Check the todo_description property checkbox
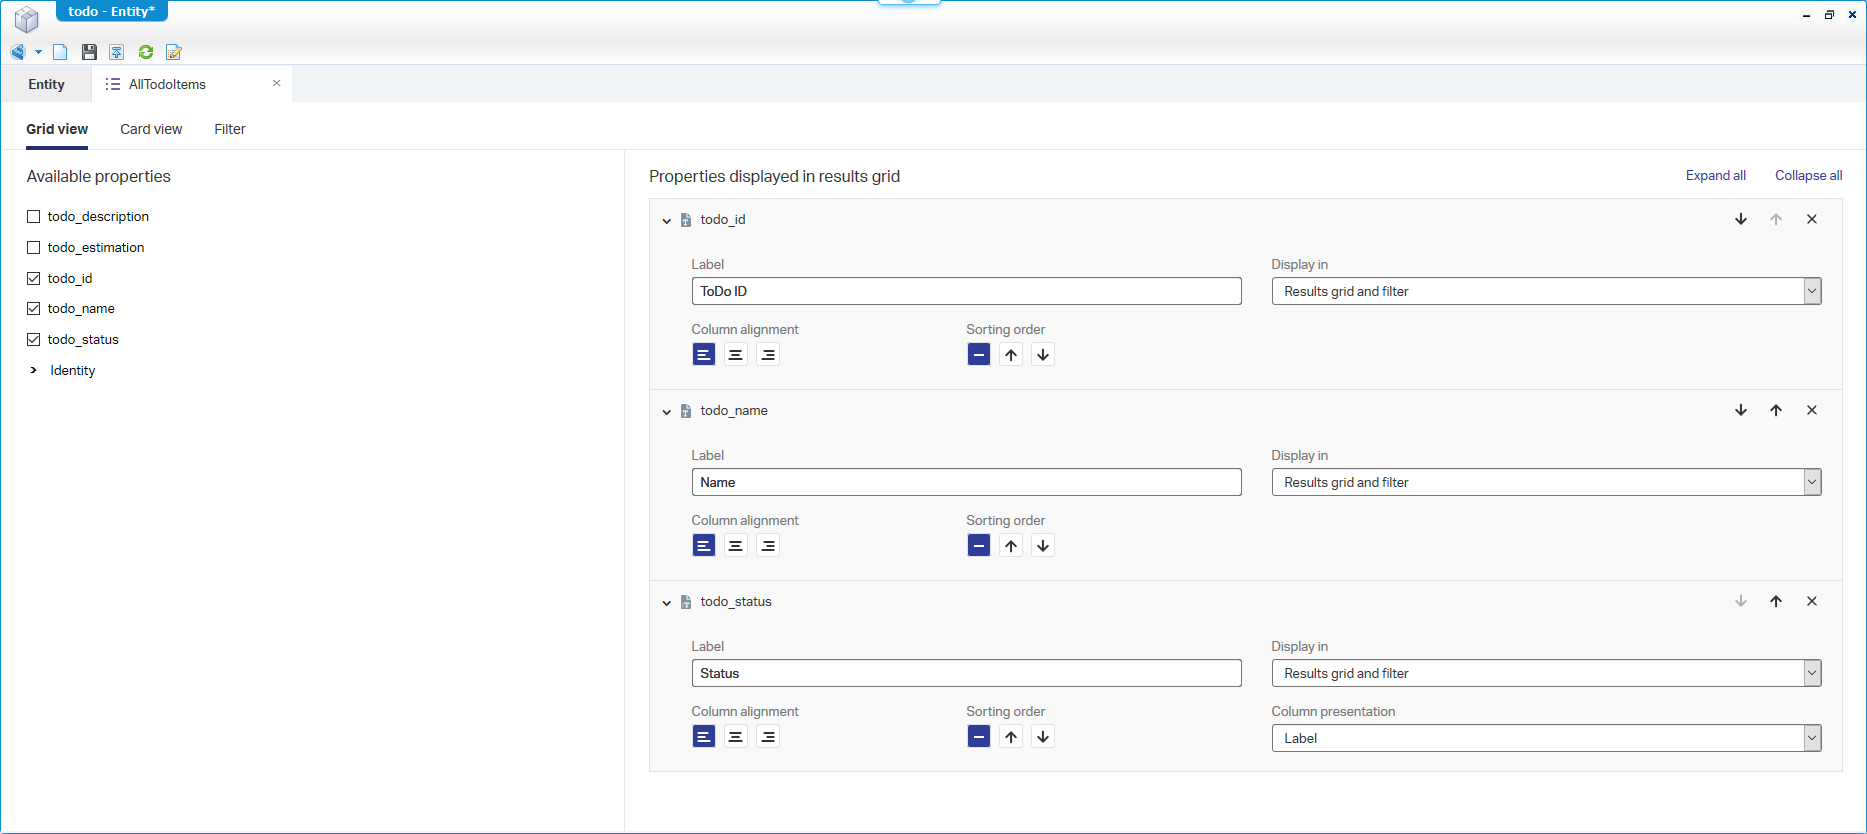The width and height of the screenshot is (1867, 834). click(x=34, y=216)
